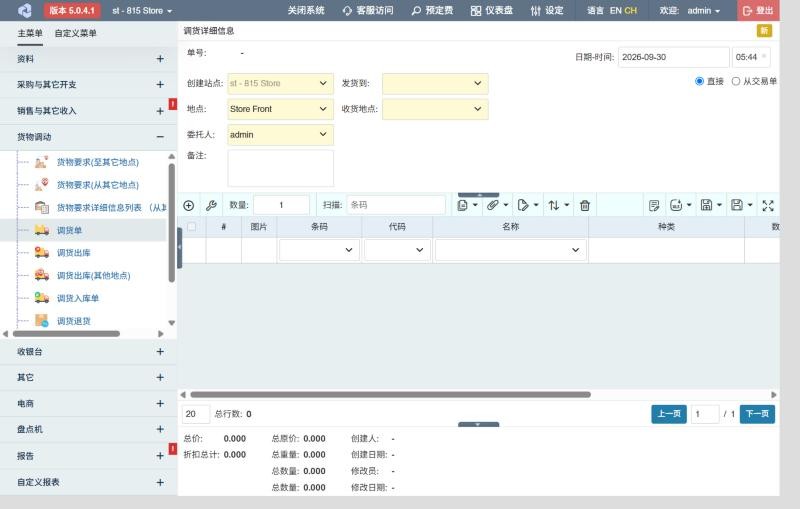Viewport: 800px width, 509px height.
Task: Click 关闭系统 in the top bar
Action: 306,10
